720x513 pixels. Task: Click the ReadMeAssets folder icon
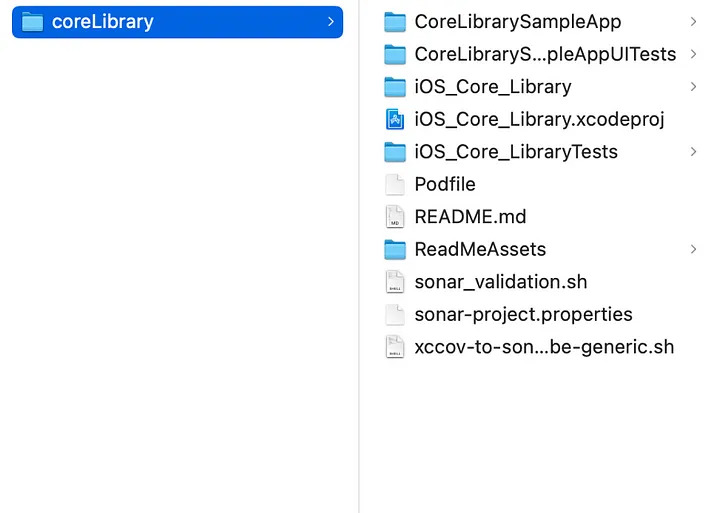pos(395,249)
